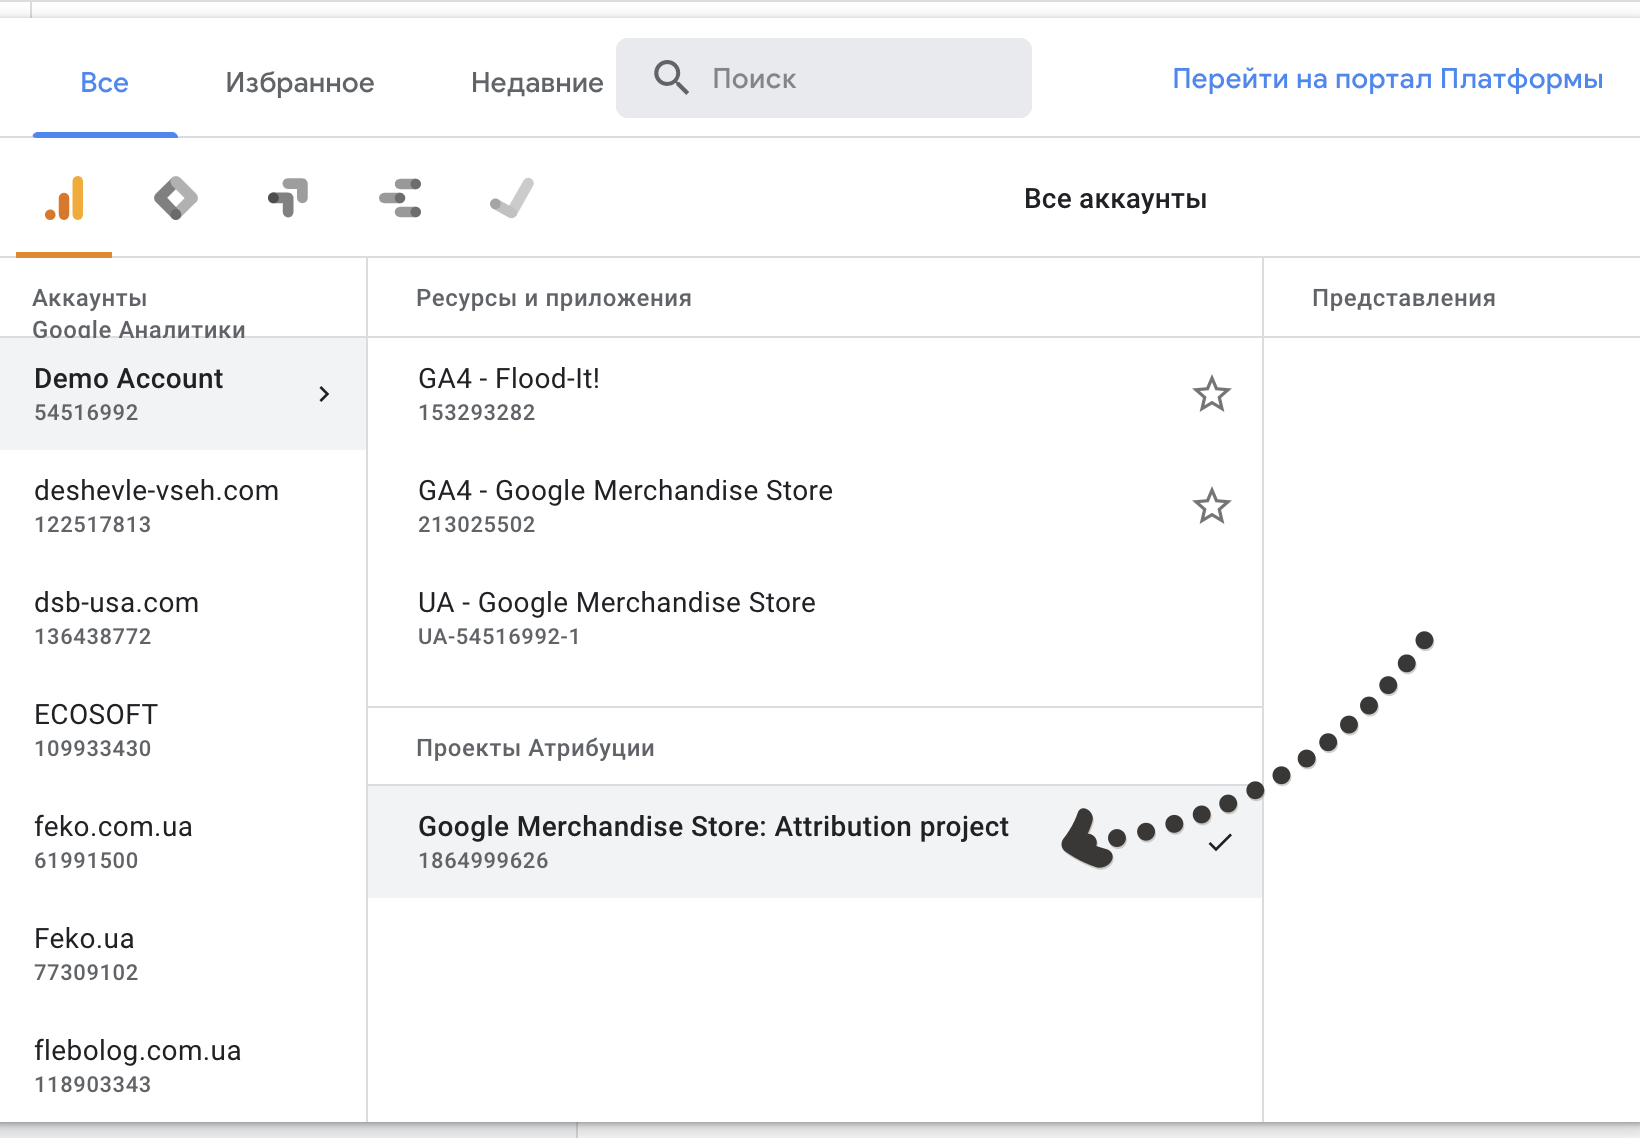The height and width of the screenshot is (1138, 1640).
Task: Open the UA - Google Merchandise Store property
Action: pyautogui.click(x=616, y=618)
